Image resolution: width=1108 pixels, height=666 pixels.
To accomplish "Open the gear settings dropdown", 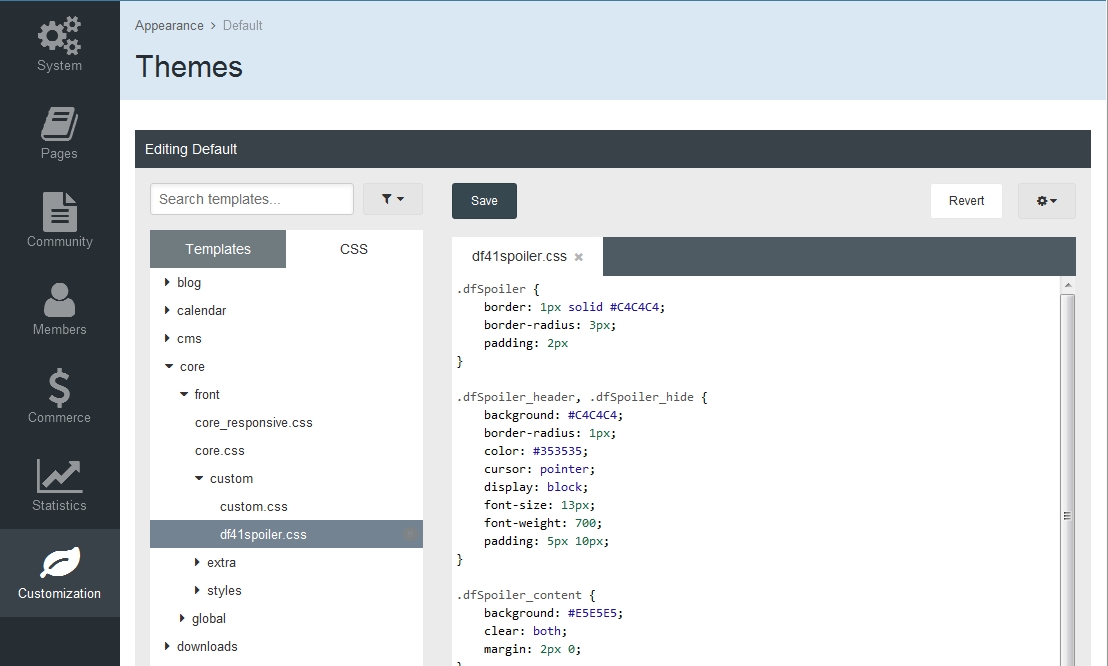I will (x=1046, y=200).
